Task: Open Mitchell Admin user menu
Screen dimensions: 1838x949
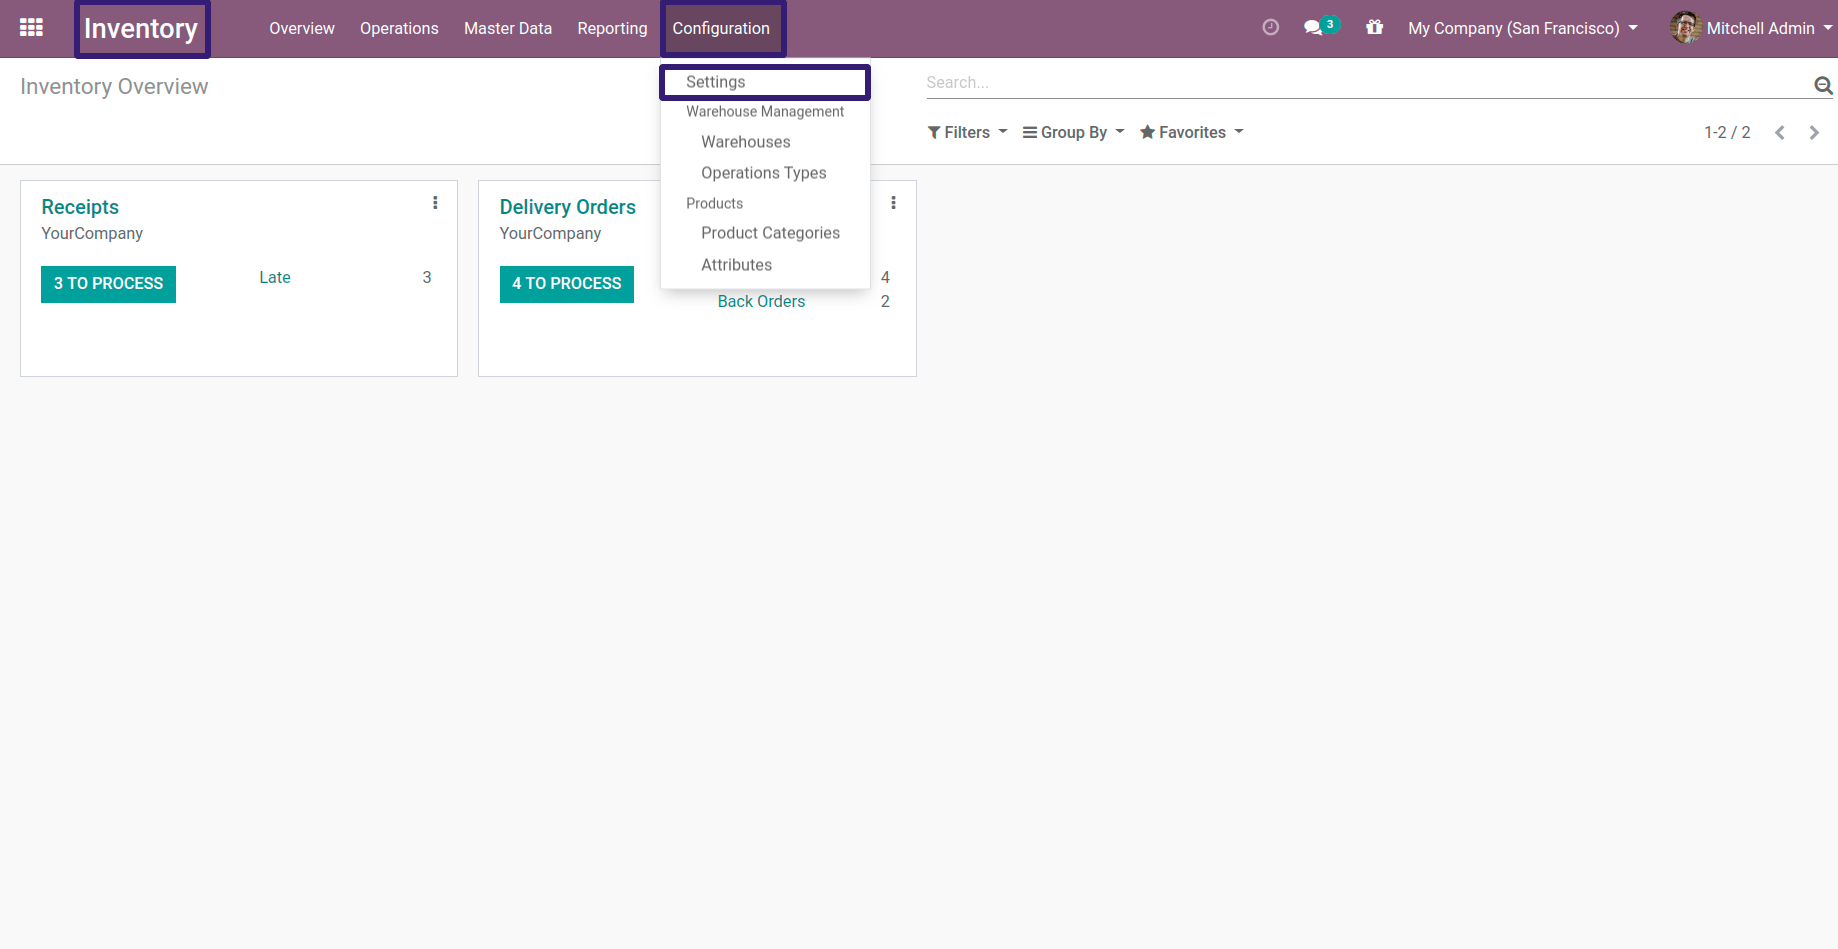Action: pyautogui.click(x=1751, y=28)
